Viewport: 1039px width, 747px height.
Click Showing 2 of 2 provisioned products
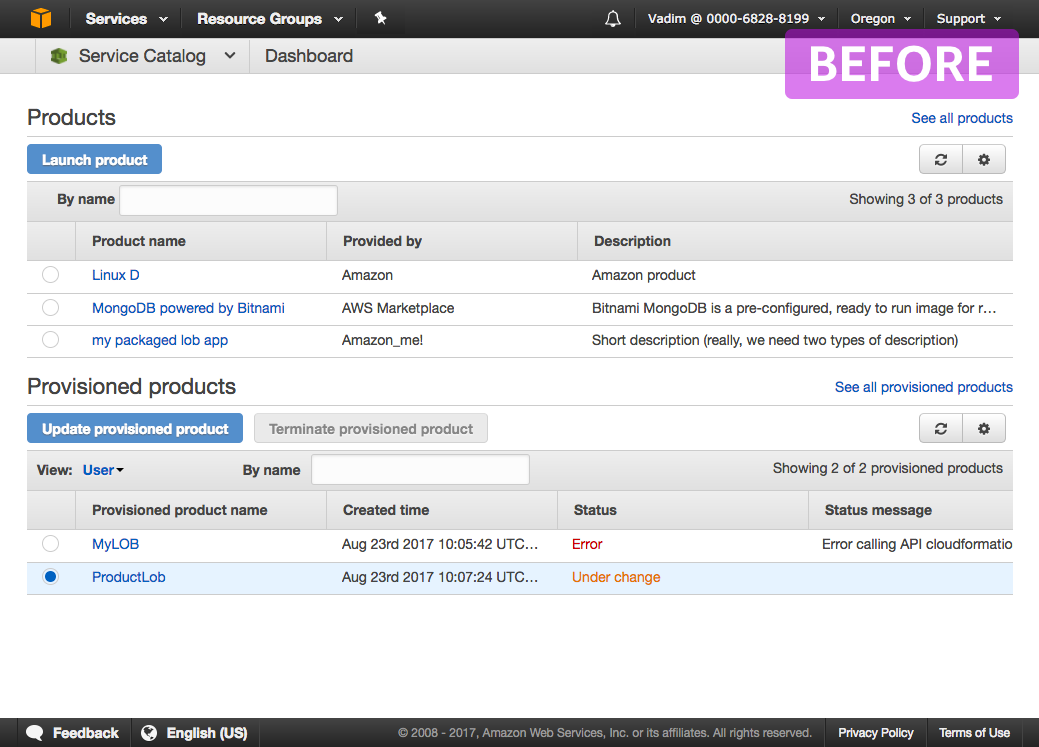tap(887, 469)
